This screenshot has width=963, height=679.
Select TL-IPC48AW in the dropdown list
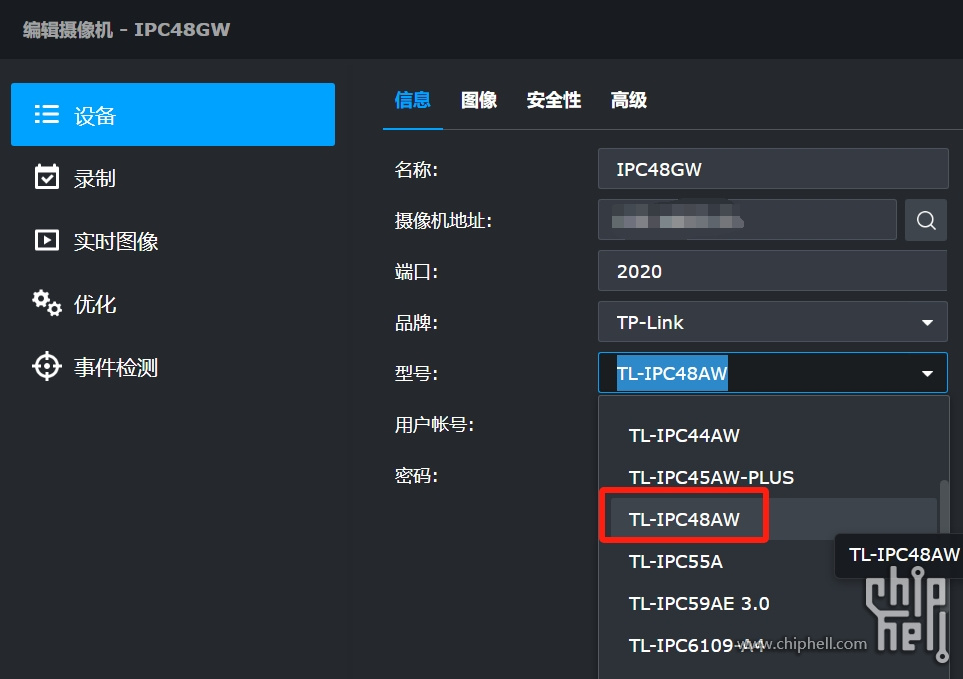[773, 519]
